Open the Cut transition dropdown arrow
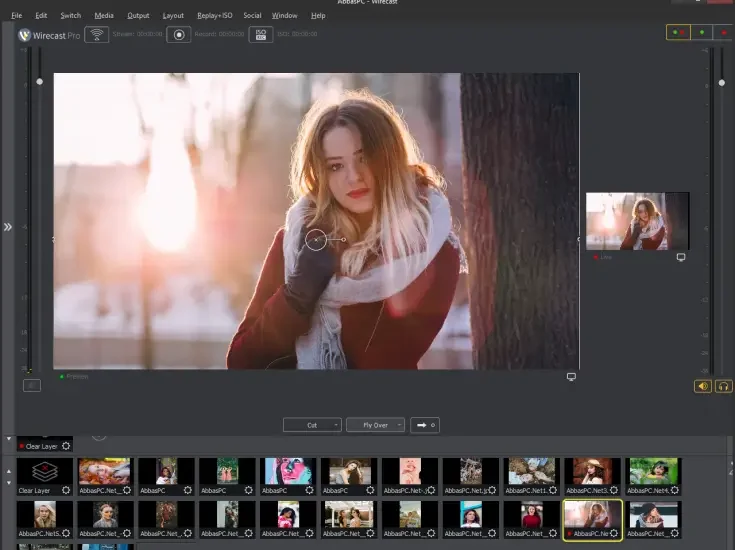The image size is (735, 550). pos(336,425)
